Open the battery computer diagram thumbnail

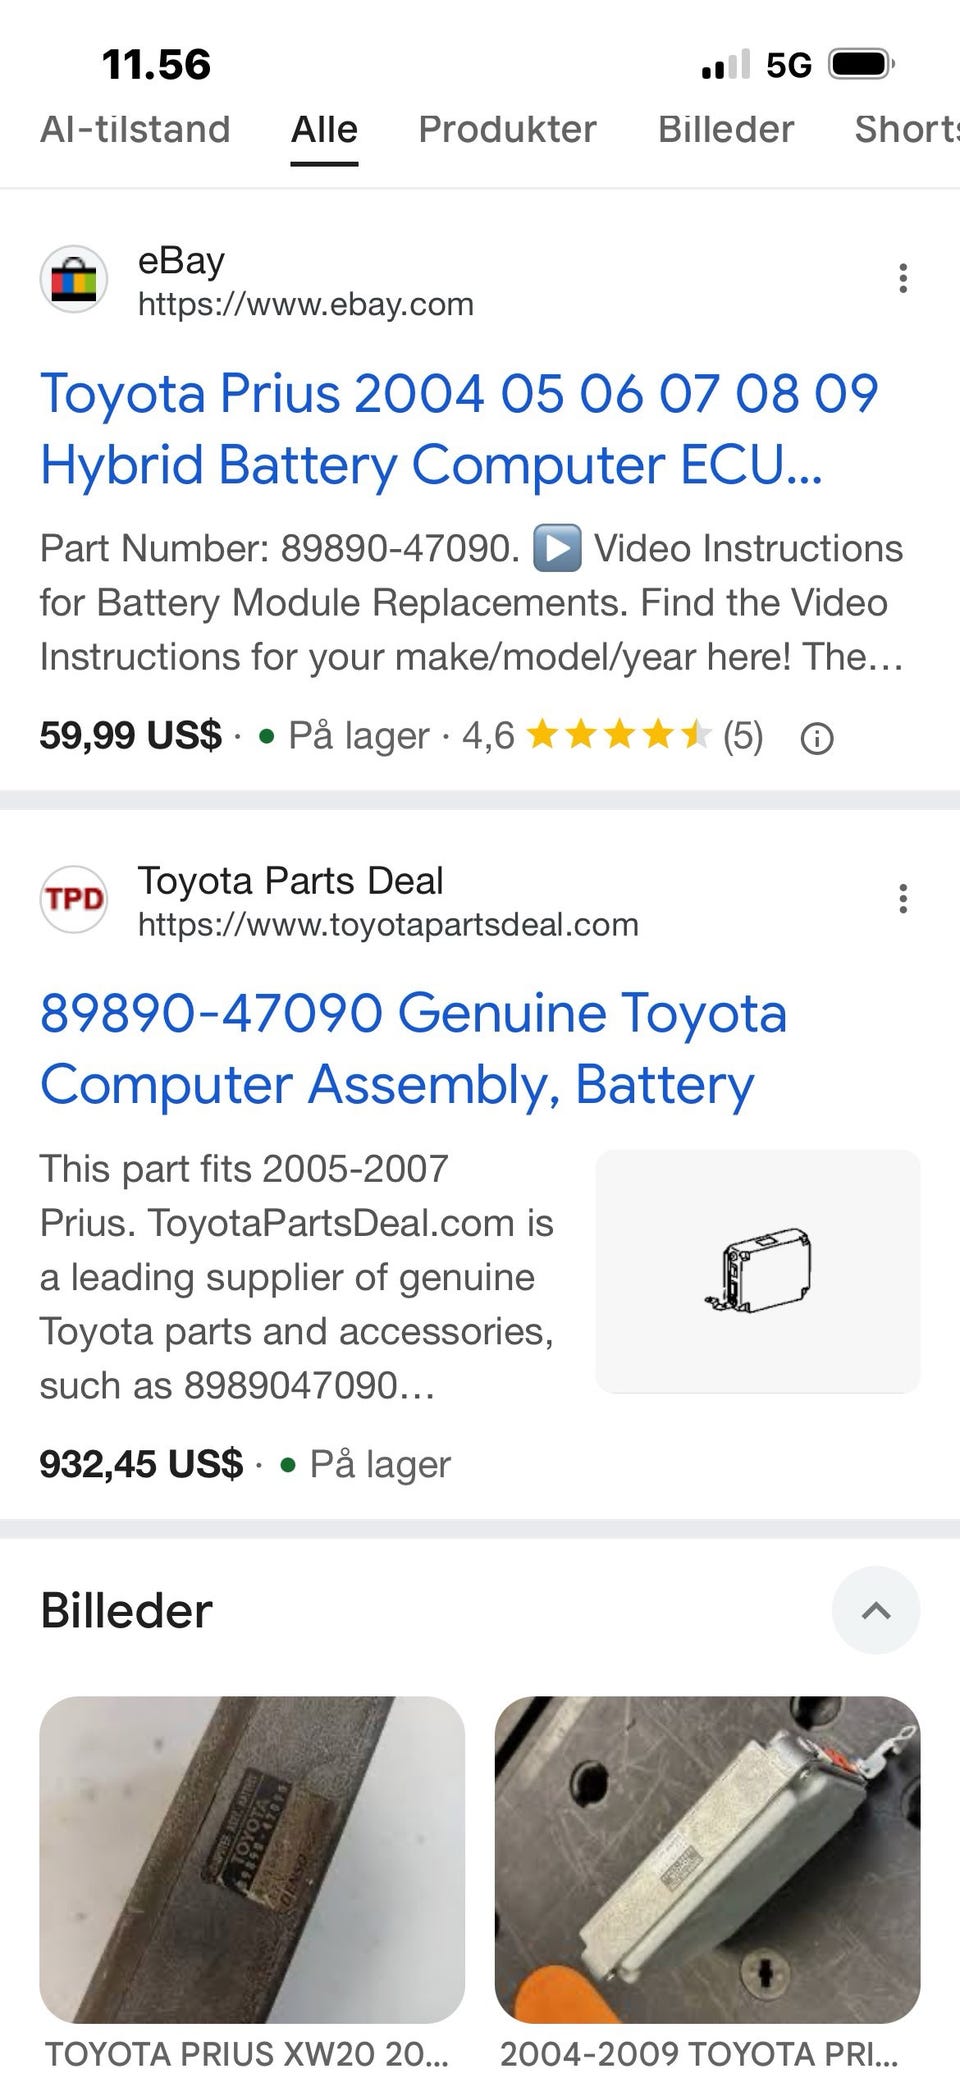point(757,1271)
